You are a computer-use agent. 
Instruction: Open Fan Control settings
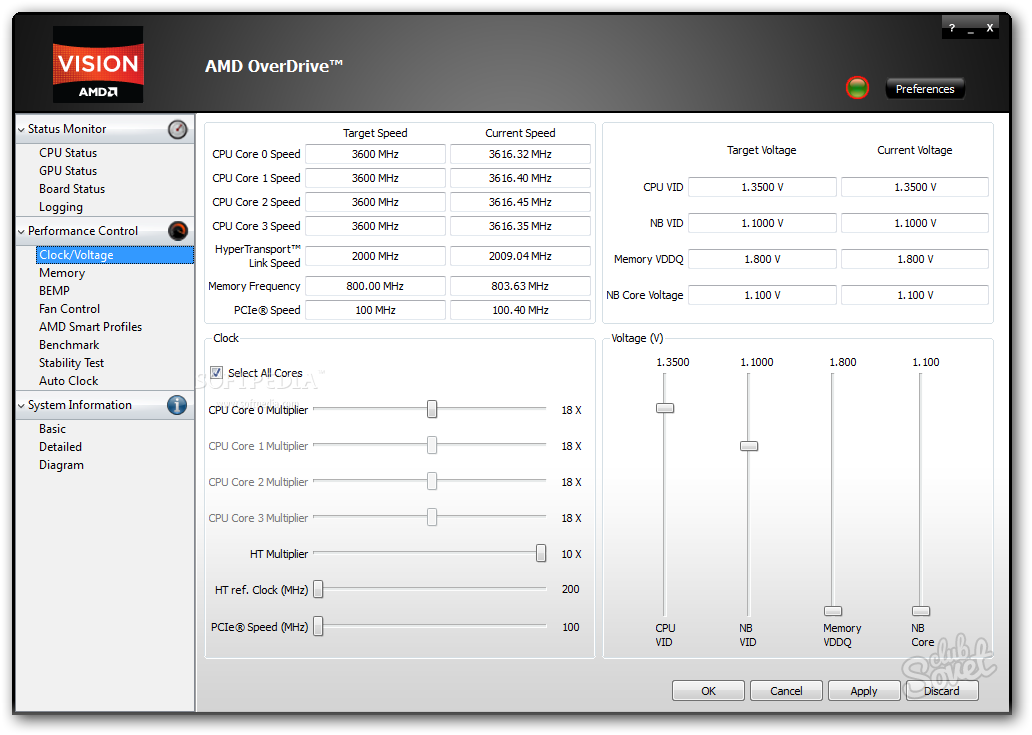pyautogui.click(x=69, y=309)
